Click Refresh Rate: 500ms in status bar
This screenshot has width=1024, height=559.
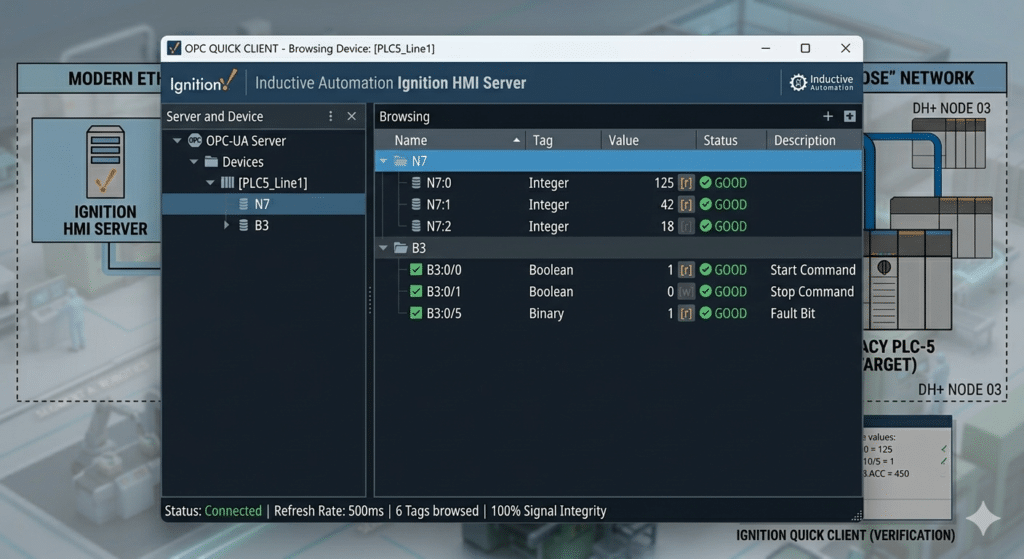(x=328, y=511)
